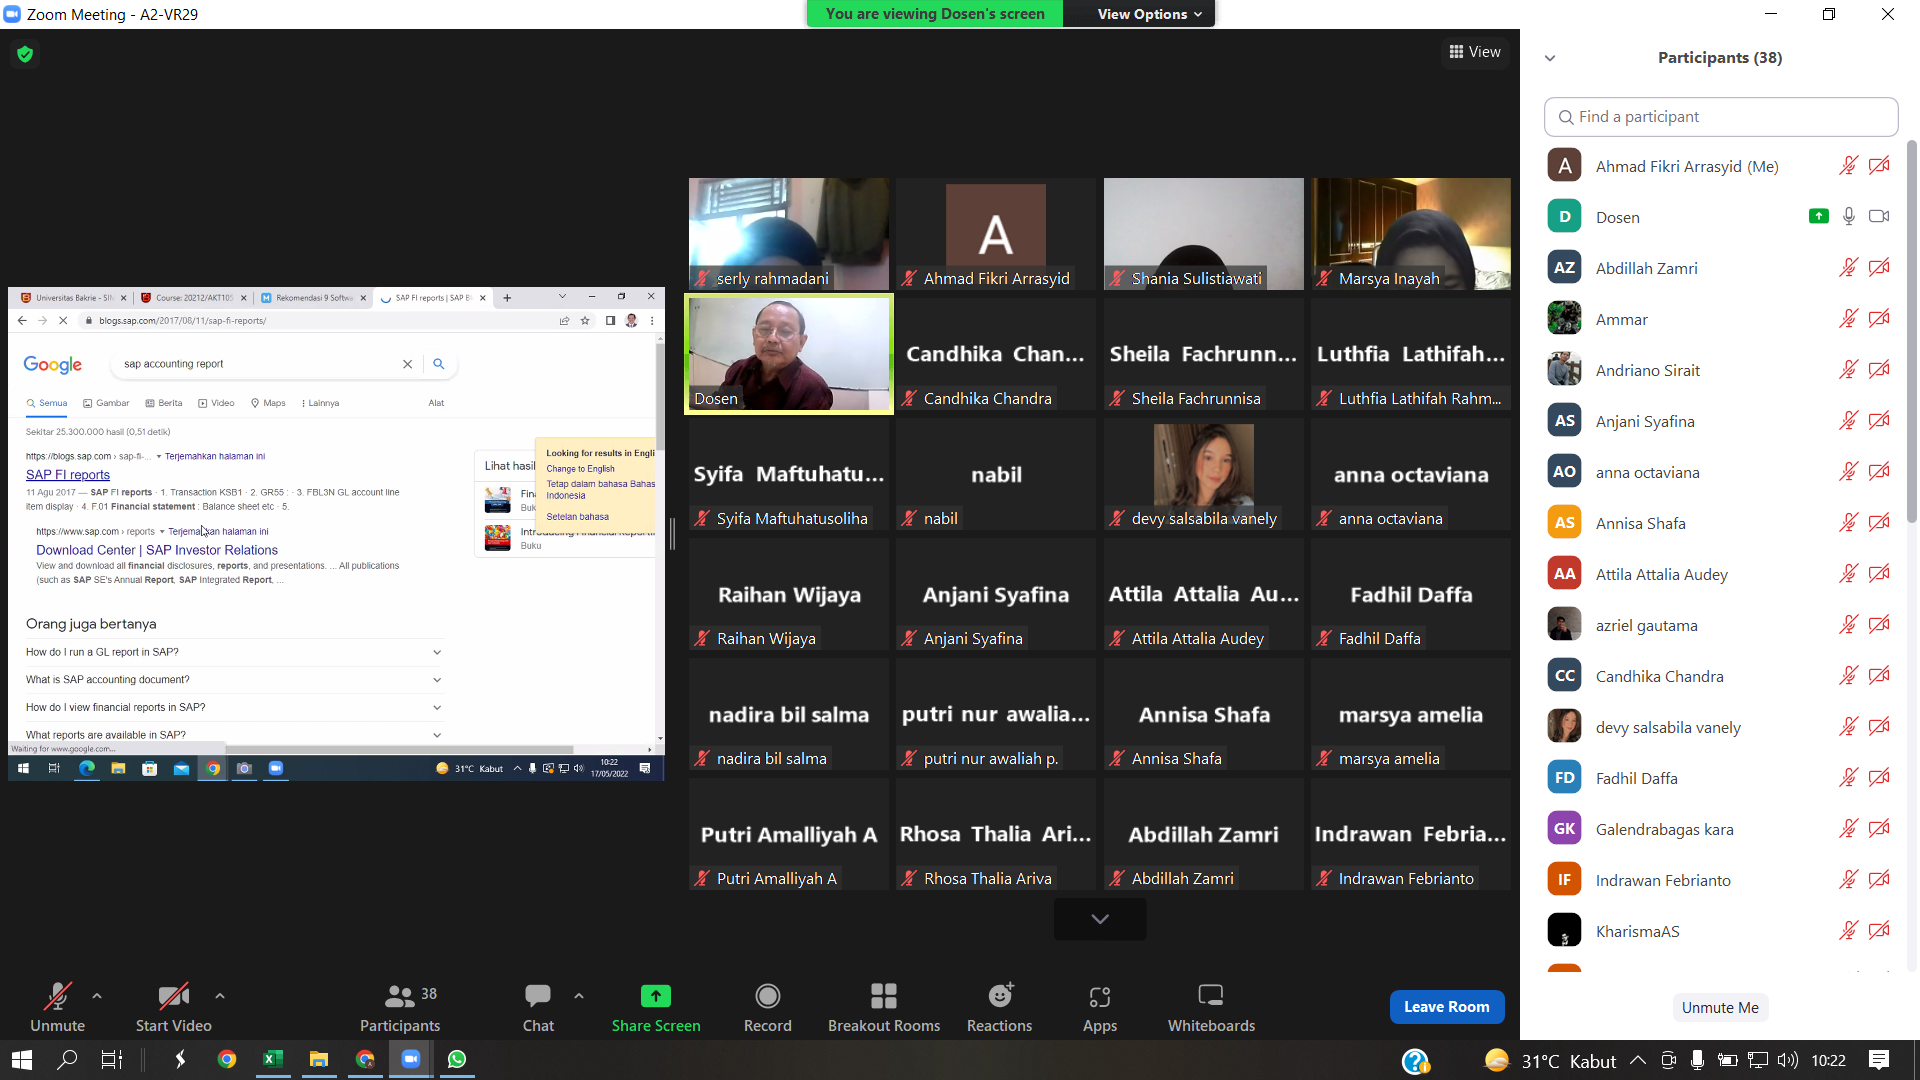Open the Reactions emoji icon
The image size is (1920, 1080).
click(x=1000, y=995)
